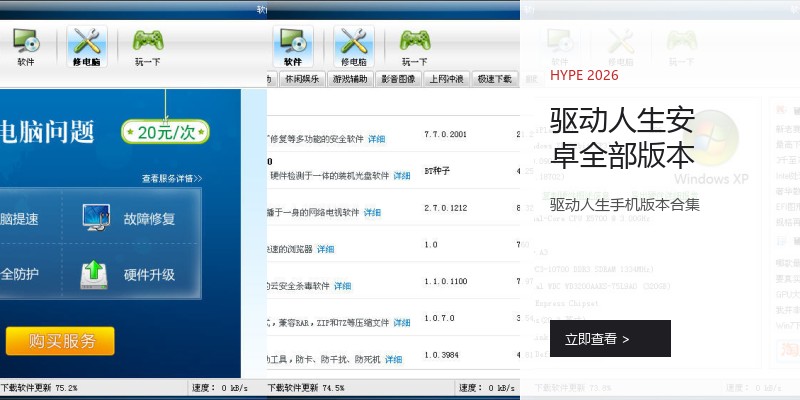Click the 故障修复 monitor icon
This screenshot has width=800, height=400.
pos(96,217)
